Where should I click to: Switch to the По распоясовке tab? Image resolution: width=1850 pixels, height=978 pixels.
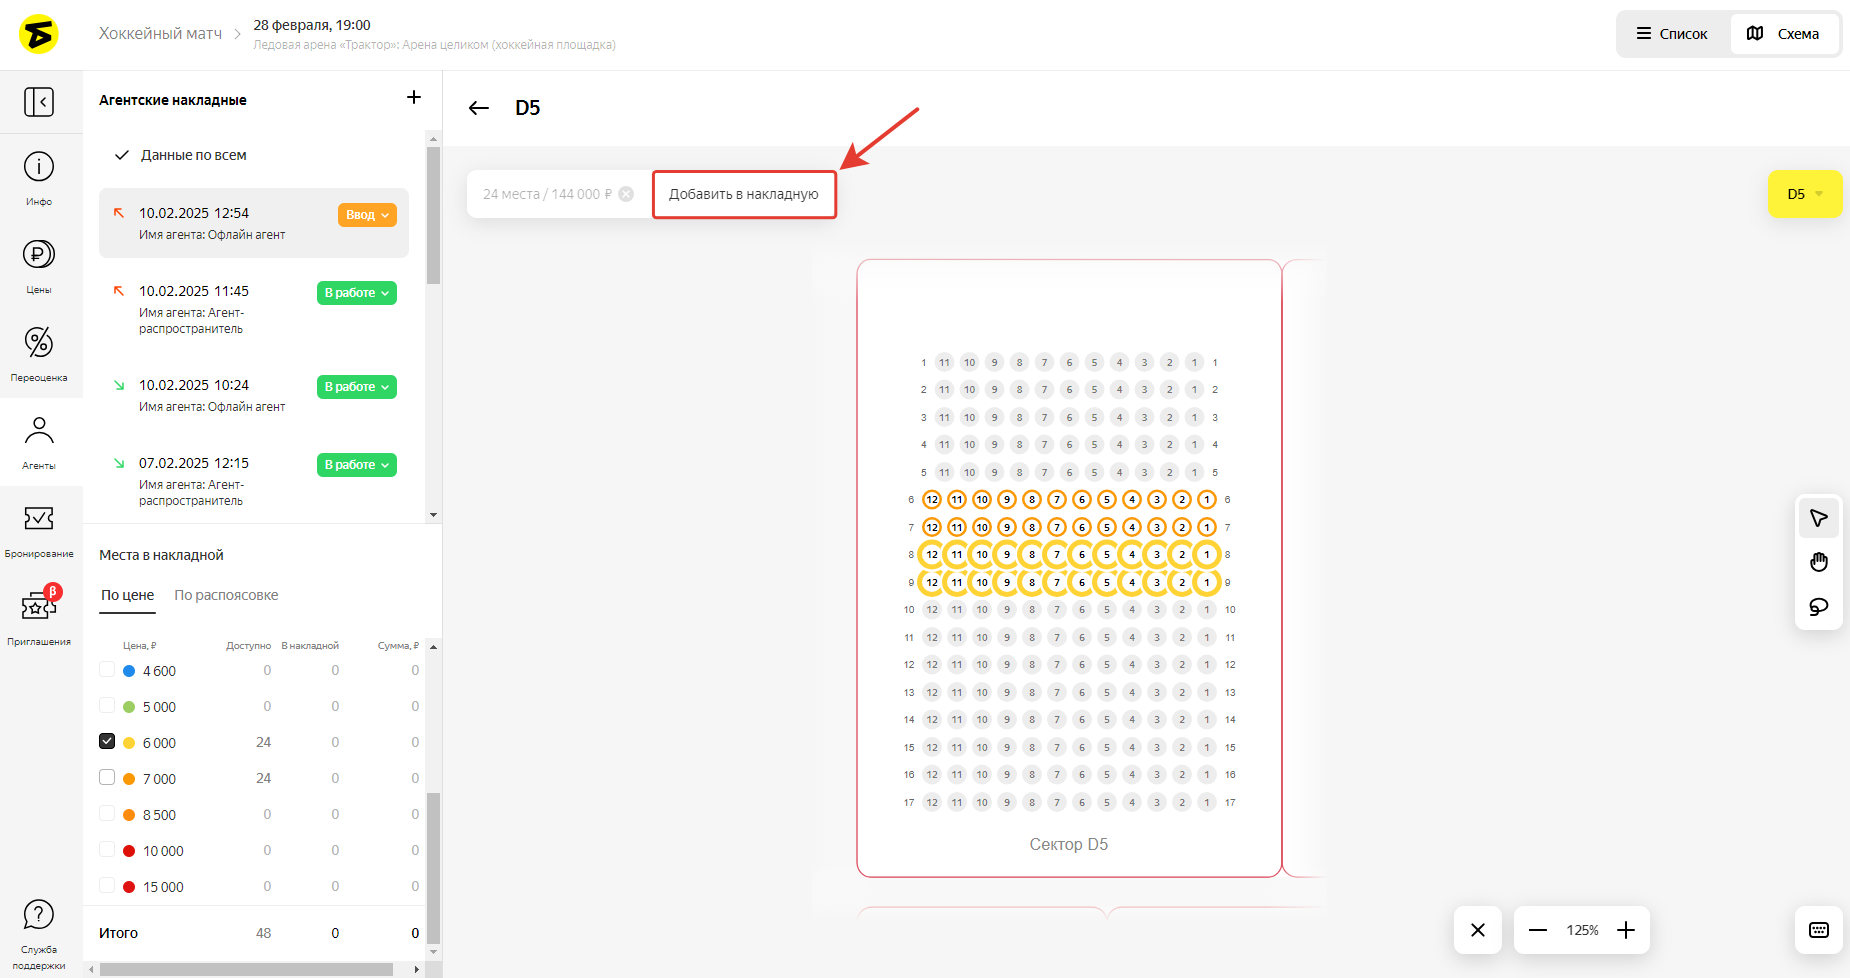(x=226, y=595)
